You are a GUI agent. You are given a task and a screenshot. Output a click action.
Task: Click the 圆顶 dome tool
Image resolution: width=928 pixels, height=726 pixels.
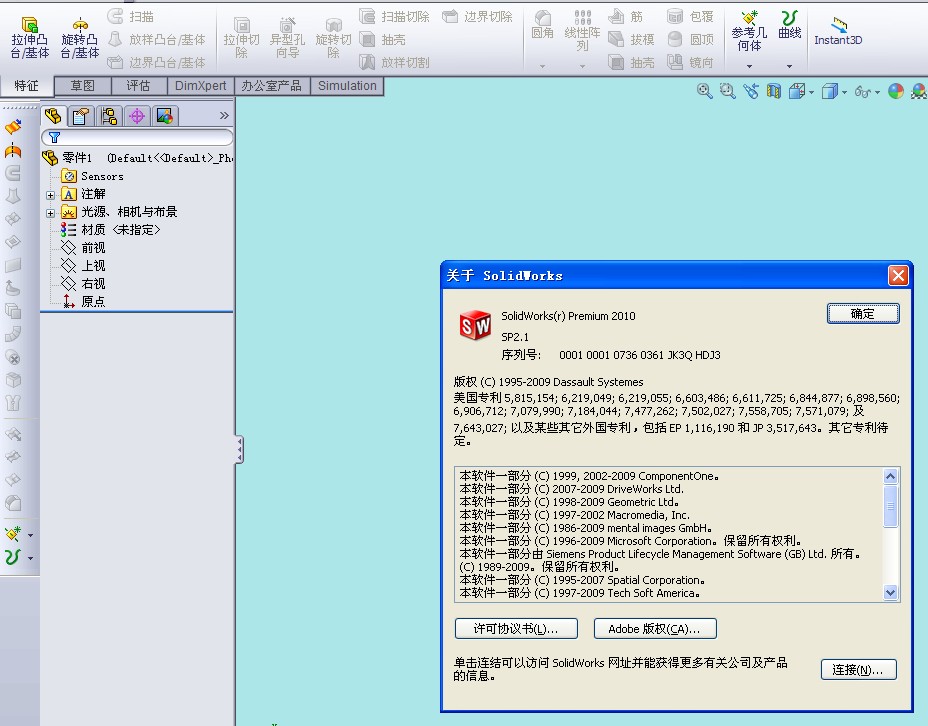pyautogui.click(x=690, y=40)
